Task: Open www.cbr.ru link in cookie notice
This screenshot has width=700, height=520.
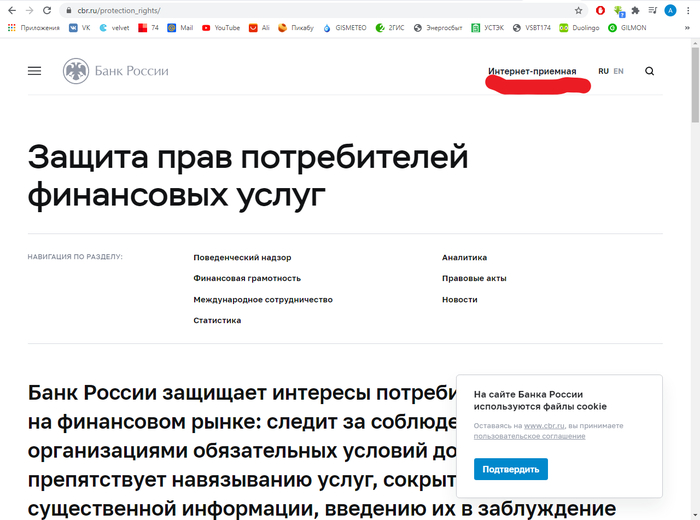Action: pyautogui.click(x=544, y=426)
